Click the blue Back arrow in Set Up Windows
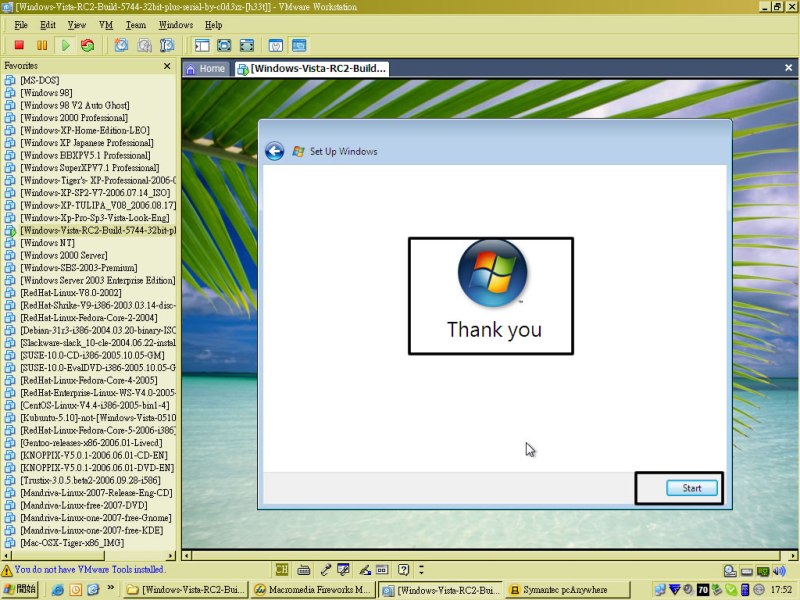Image resolution: width=800 pixels, height=600 pixels. click(x=274, y=151)
